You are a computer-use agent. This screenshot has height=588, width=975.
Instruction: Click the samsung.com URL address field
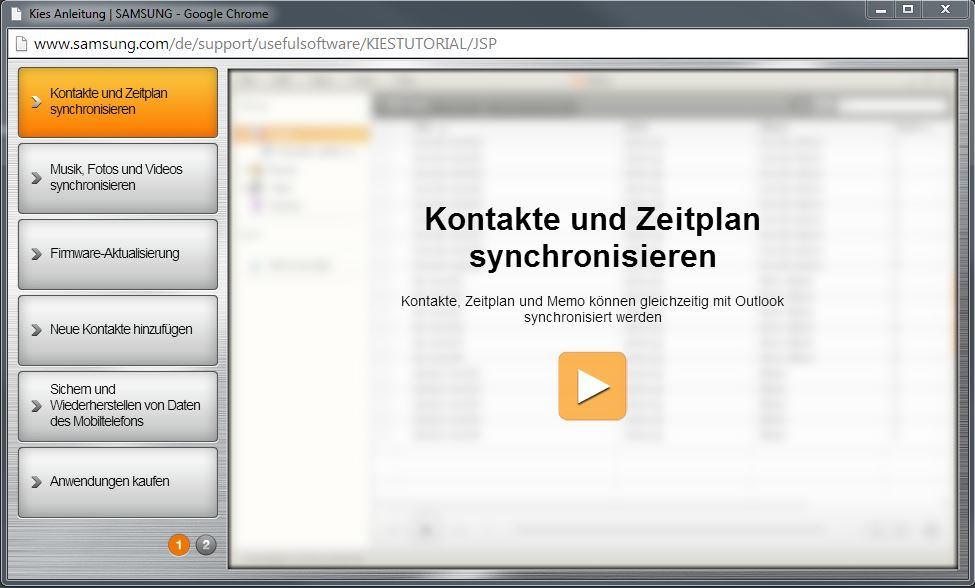[x=400, y=44]
